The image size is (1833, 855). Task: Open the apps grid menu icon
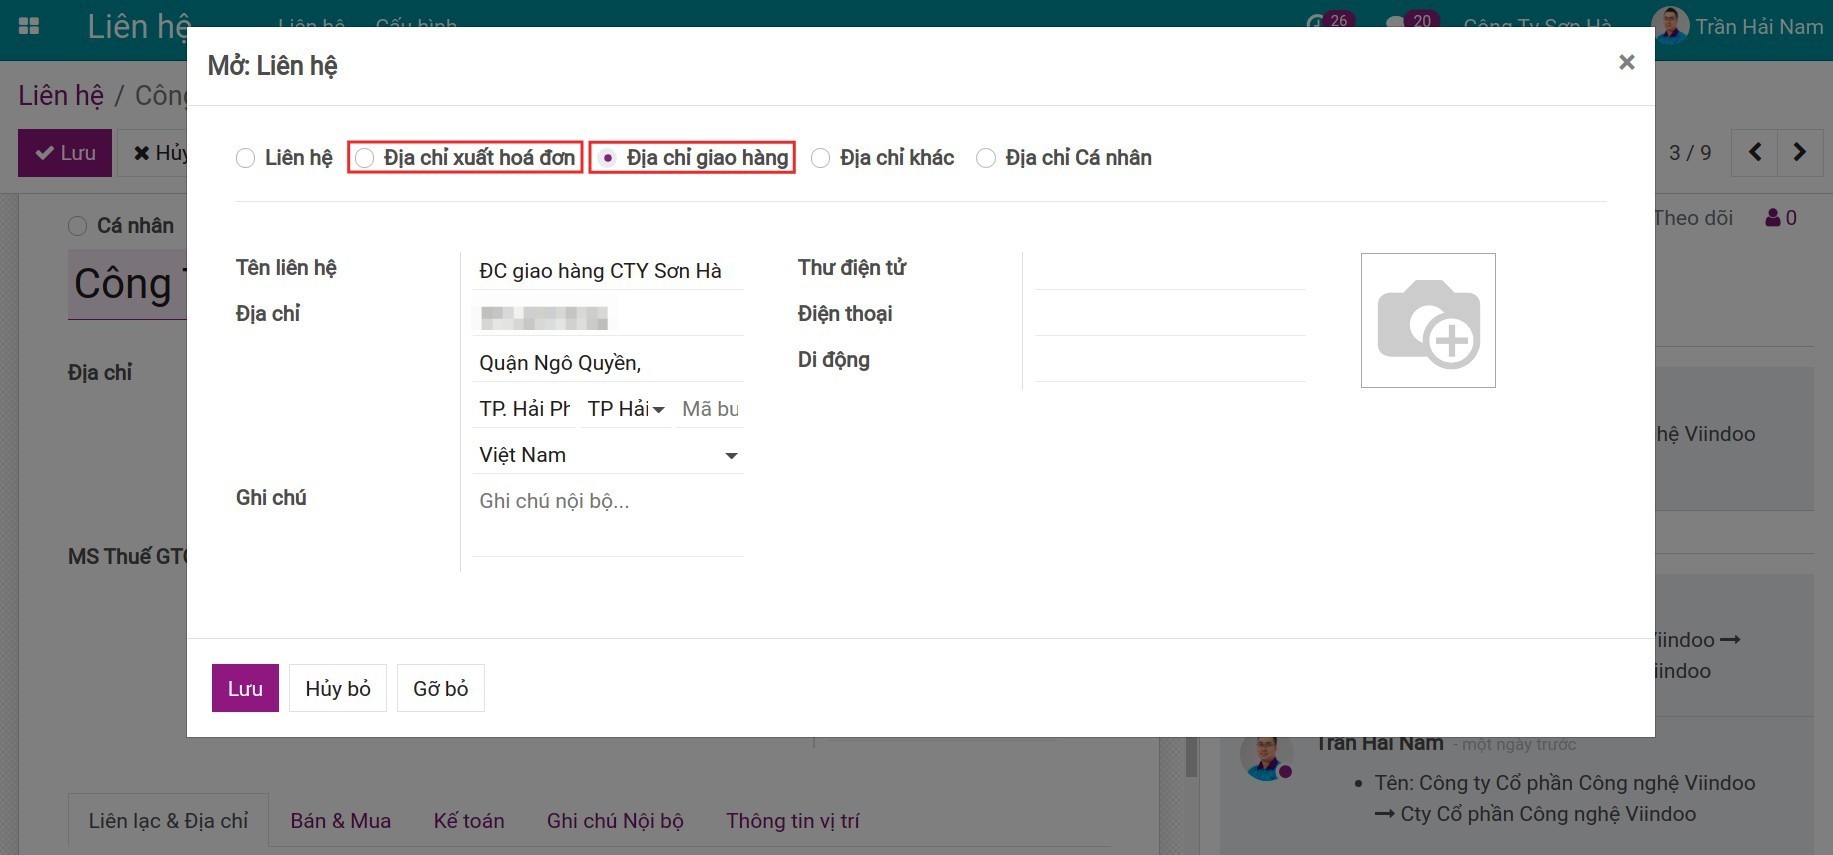point(29,26)
